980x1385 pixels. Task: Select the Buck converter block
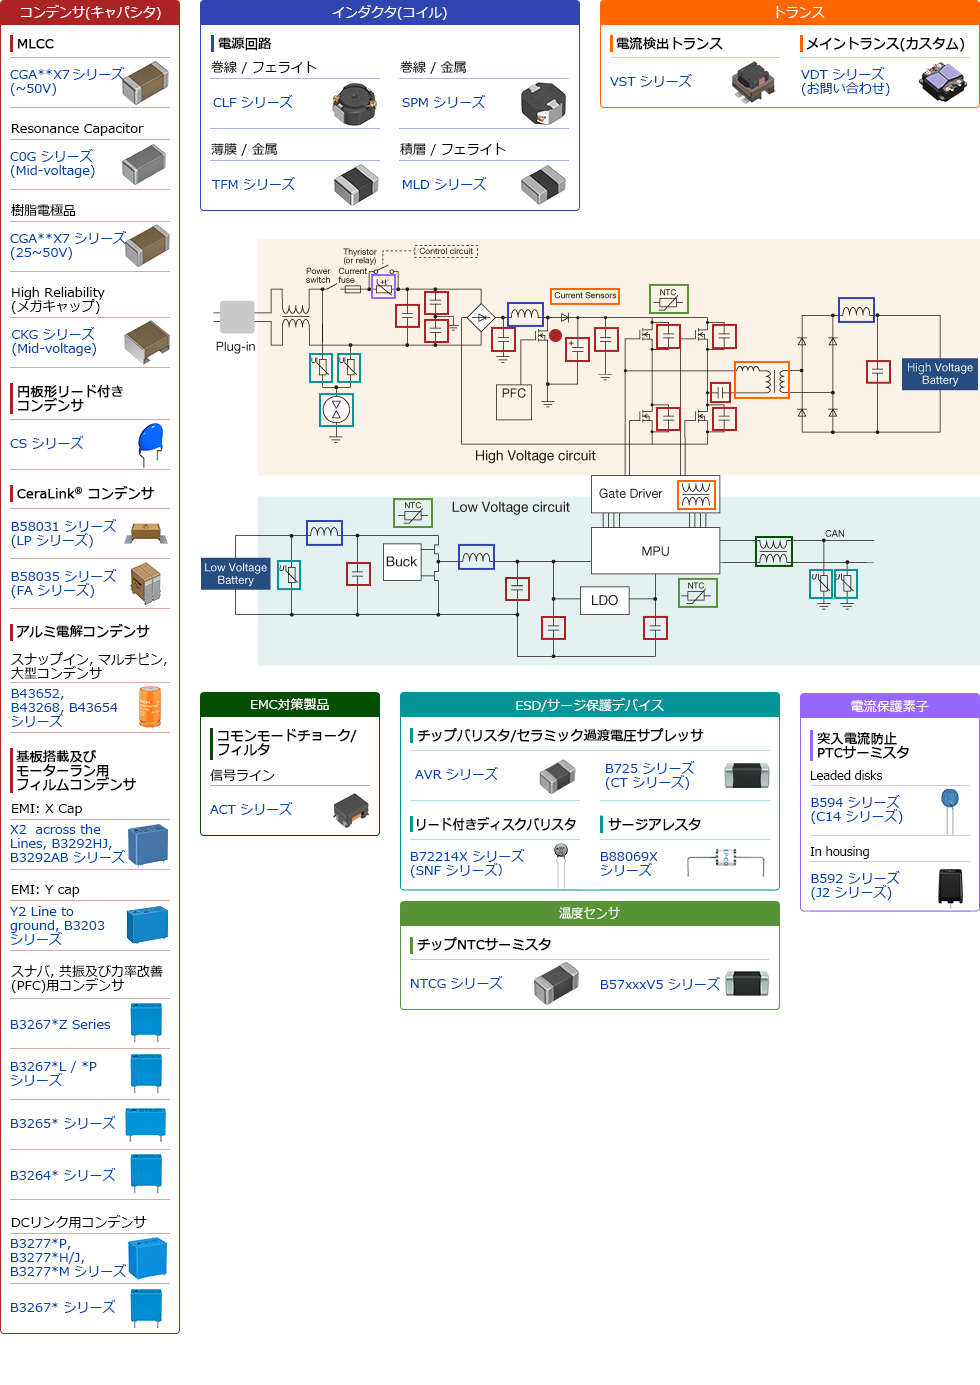click(401, 562)
